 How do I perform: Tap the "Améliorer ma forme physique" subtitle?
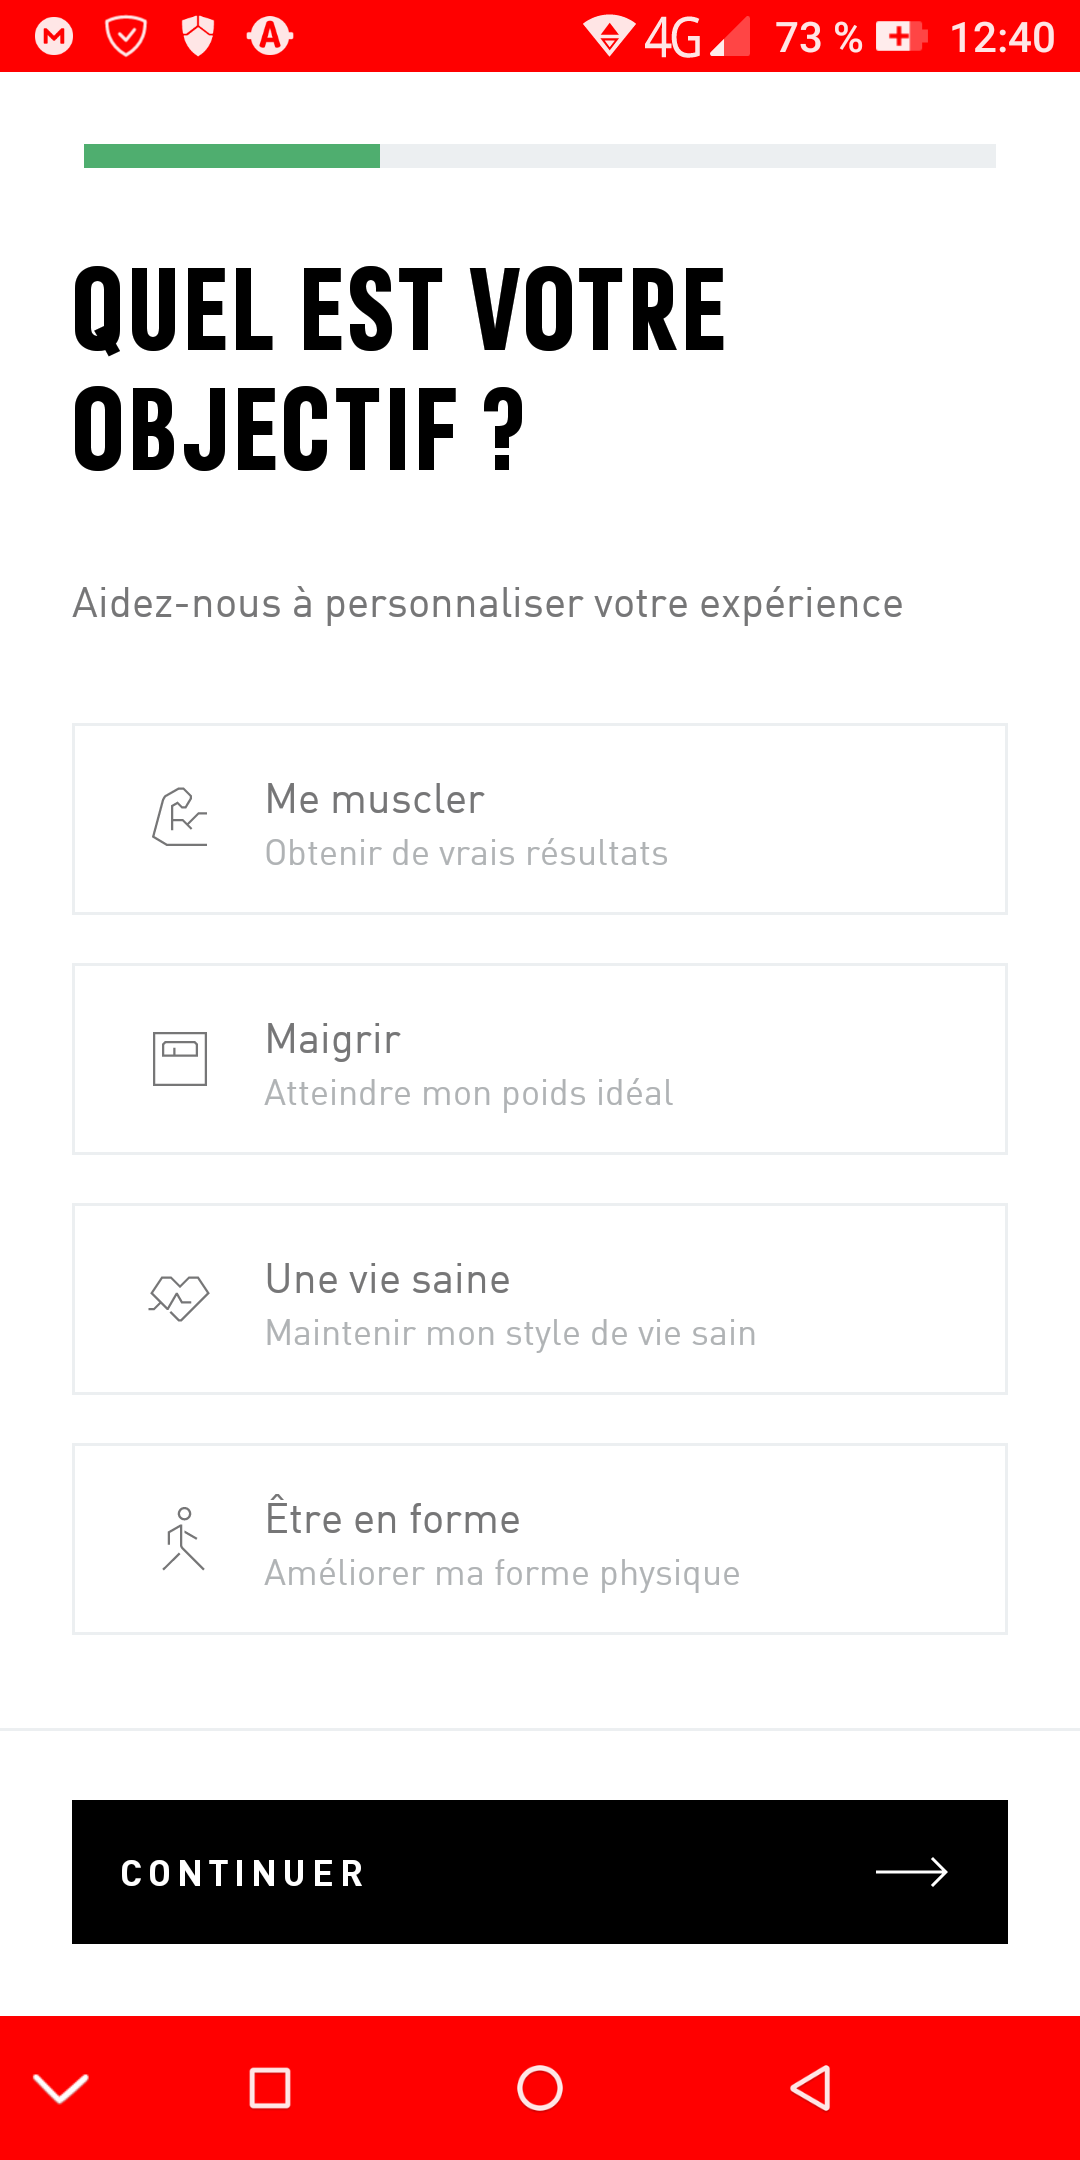(502, 1573)
